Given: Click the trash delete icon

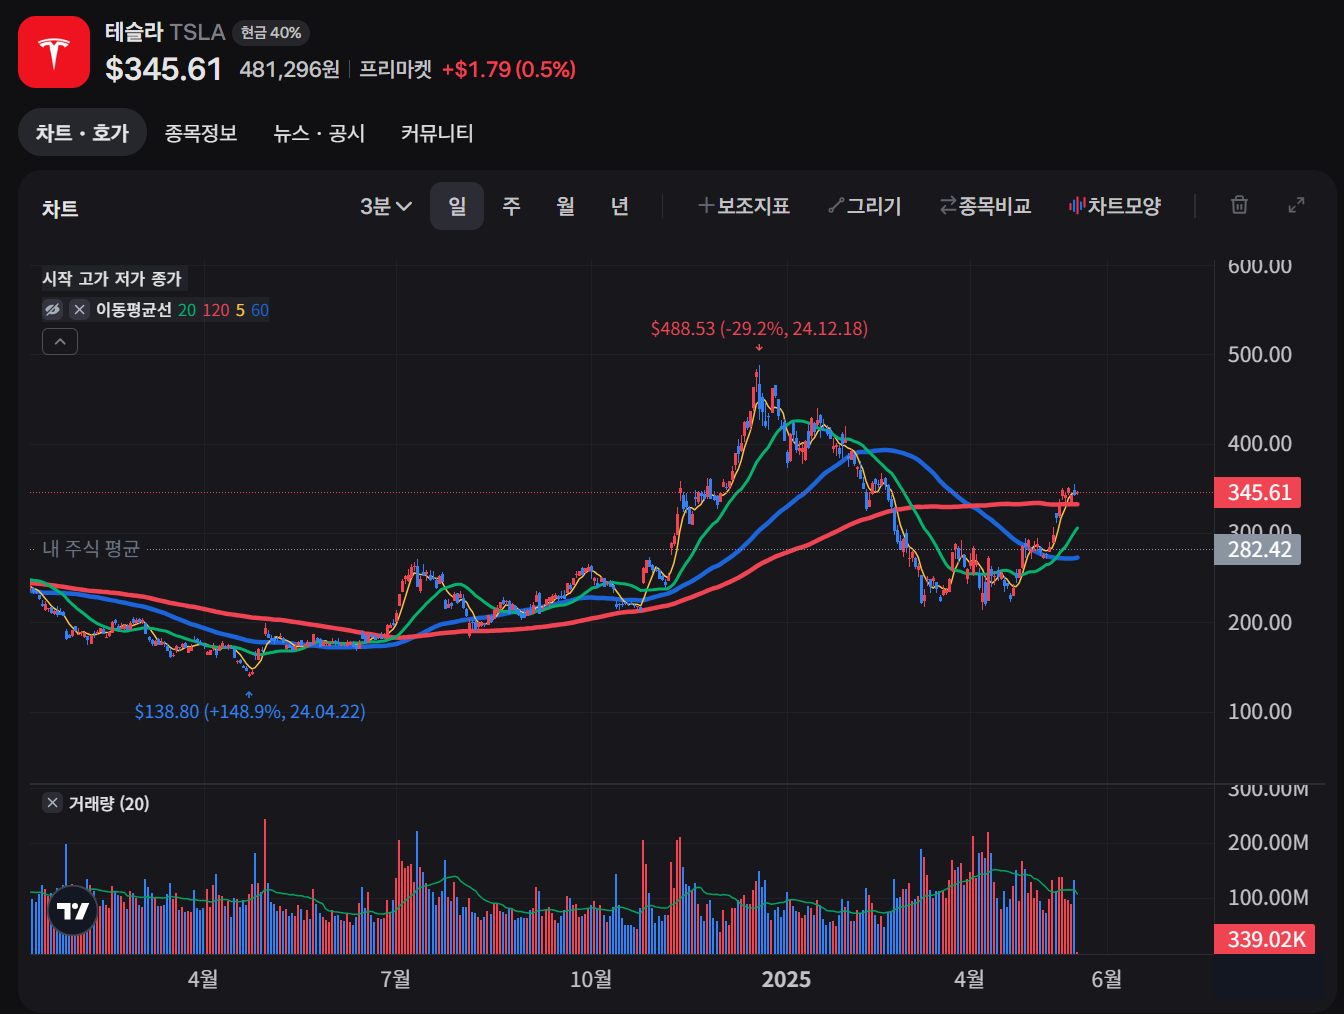Looking at the screenshot, I should (1239, 205).
